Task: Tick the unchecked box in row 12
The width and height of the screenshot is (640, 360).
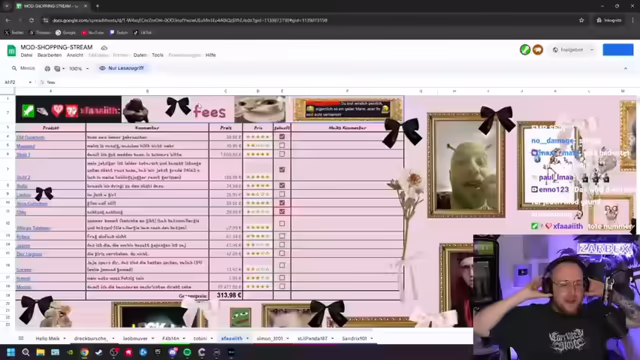Action: click(x=282, y=223)
